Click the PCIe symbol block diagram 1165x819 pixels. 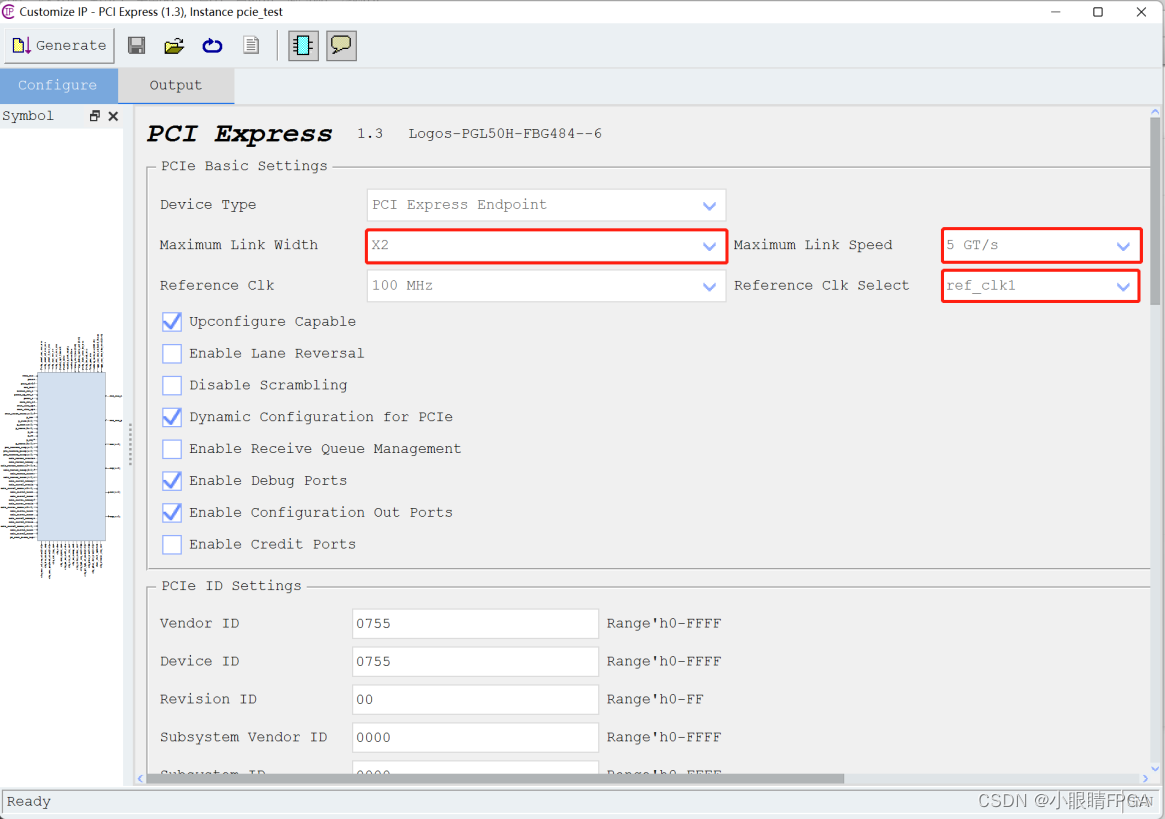point(71,456)
